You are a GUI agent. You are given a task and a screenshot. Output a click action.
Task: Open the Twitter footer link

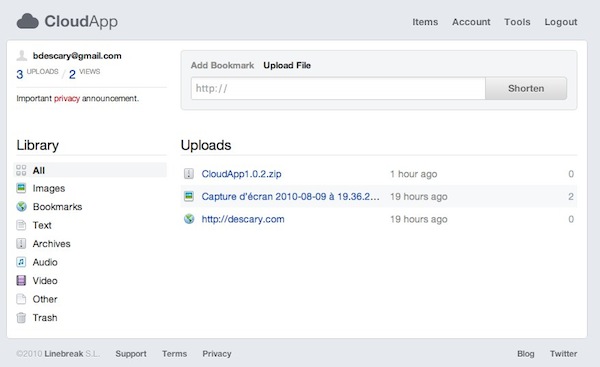pos(564,354)
